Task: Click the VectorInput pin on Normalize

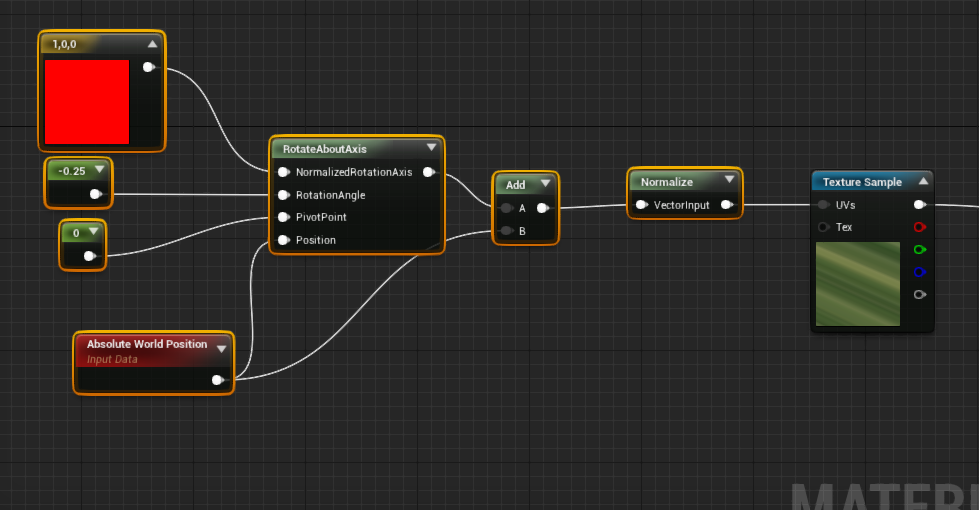Action: pos(641,205)
